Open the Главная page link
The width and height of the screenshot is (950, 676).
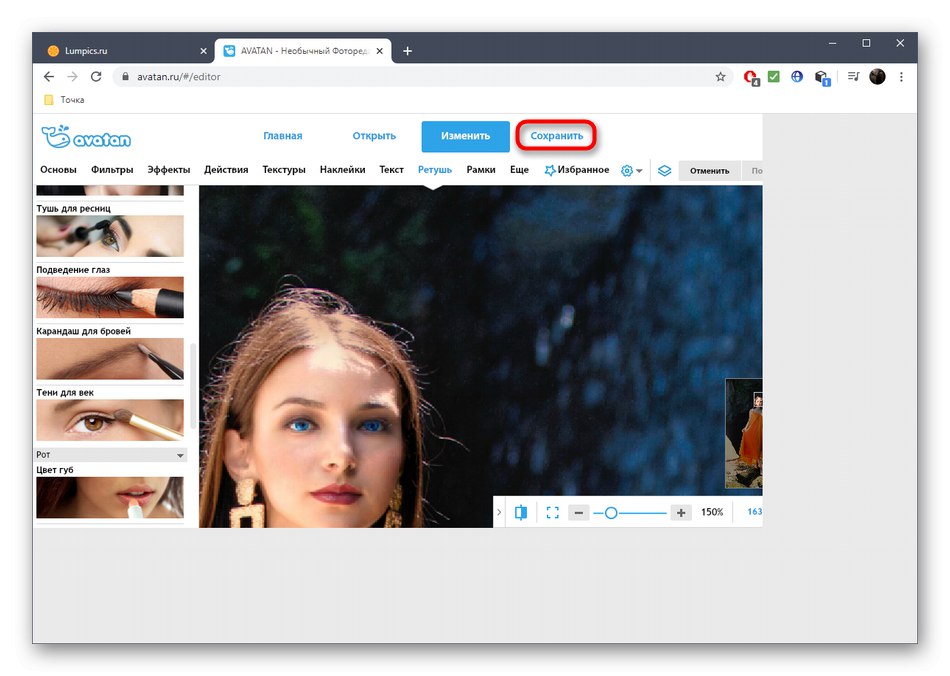(x=282, y=136)
